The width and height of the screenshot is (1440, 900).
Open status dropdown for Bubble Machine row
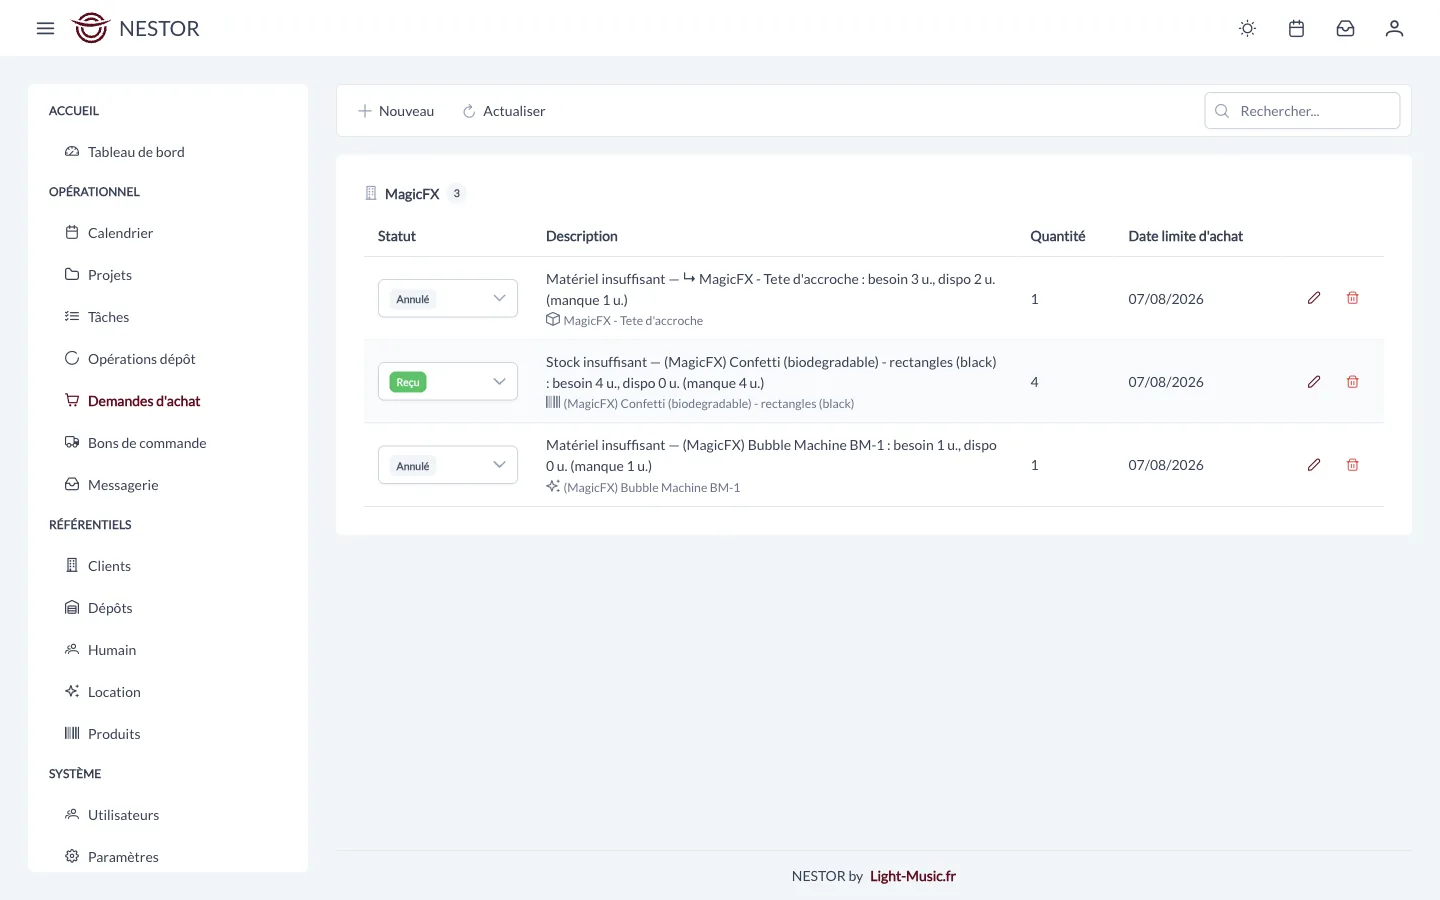coord(448,465)
